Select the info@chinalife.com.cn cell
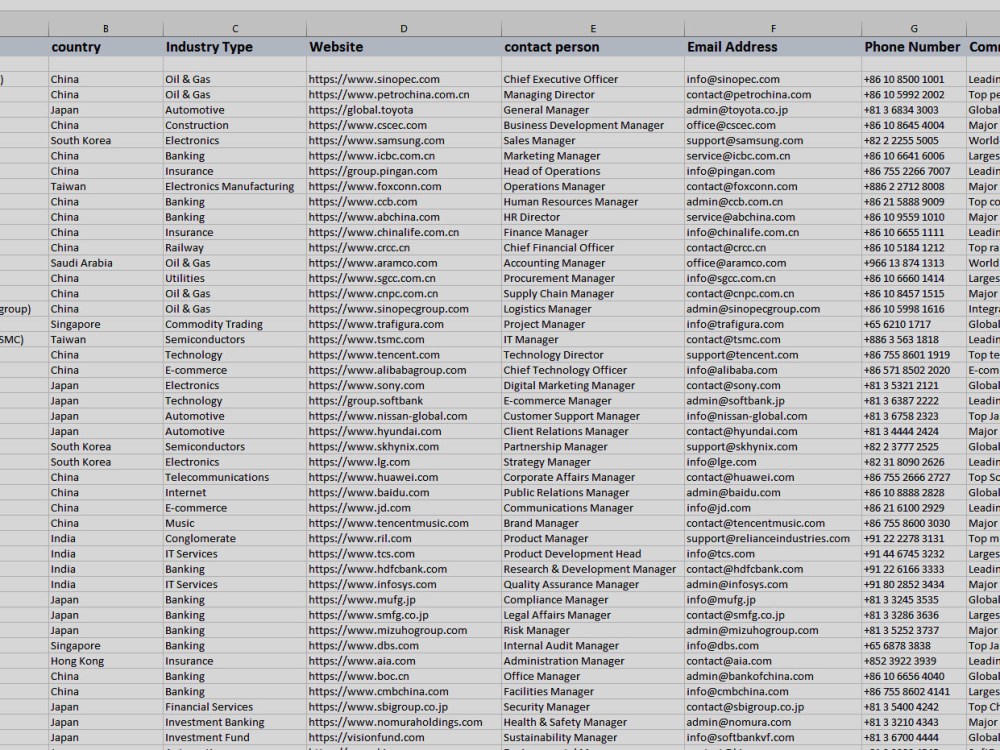1000x750 pixels. tap(773, 232)
